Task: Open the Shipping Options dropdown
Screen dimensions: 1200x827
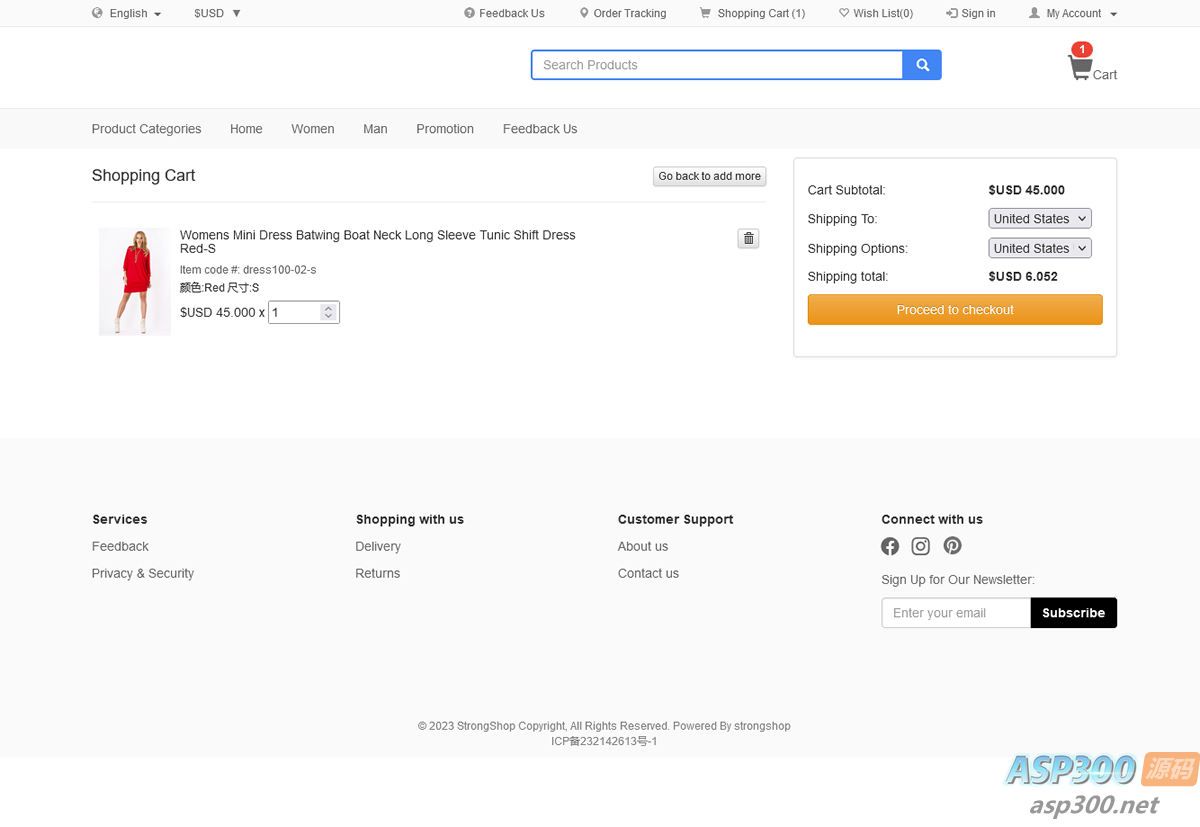Action: point(1040,248)
